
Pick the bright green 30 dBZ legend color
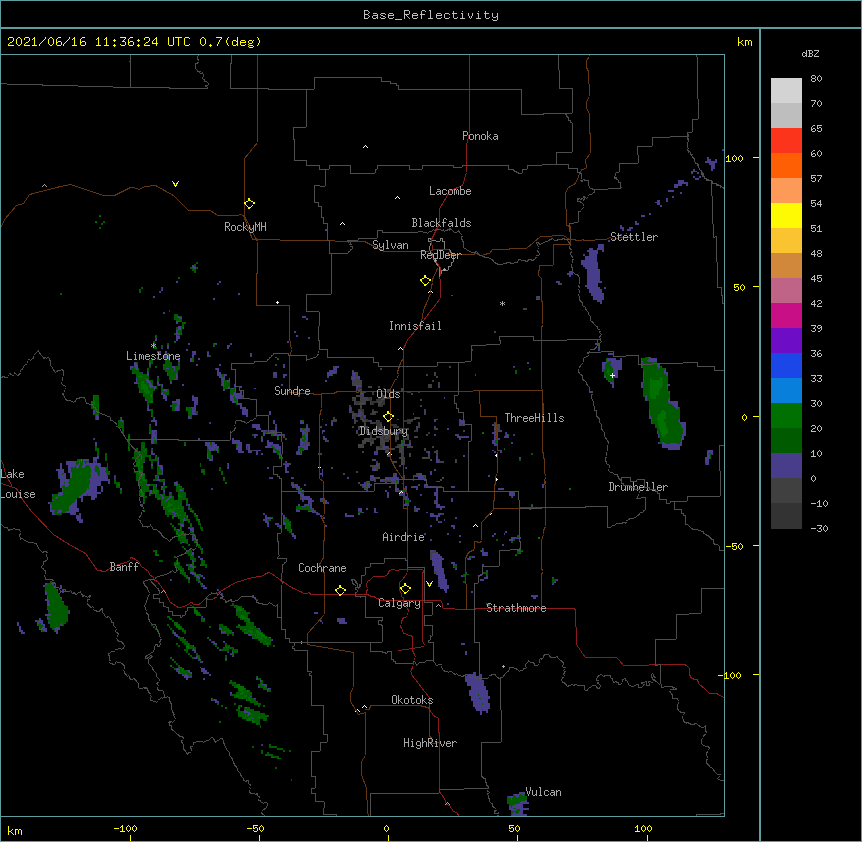(x=786, y=416)
